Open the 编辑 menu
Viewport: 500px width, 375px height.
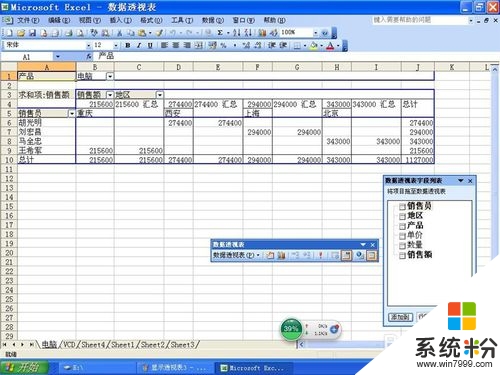59,20
